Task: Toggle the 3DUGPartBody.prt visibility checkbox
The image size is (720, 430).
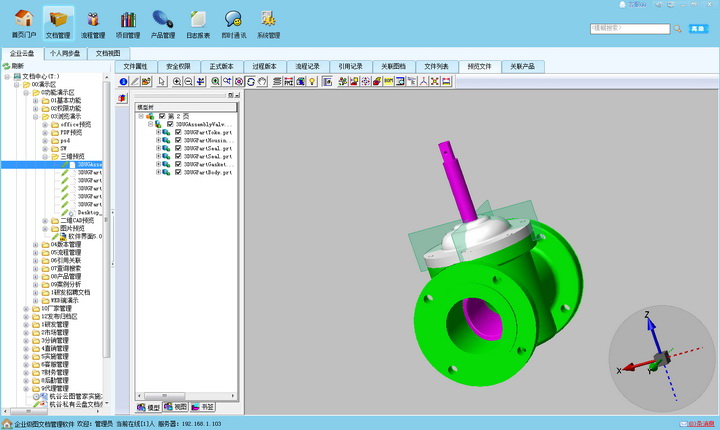Action: (x=178, y=172)
